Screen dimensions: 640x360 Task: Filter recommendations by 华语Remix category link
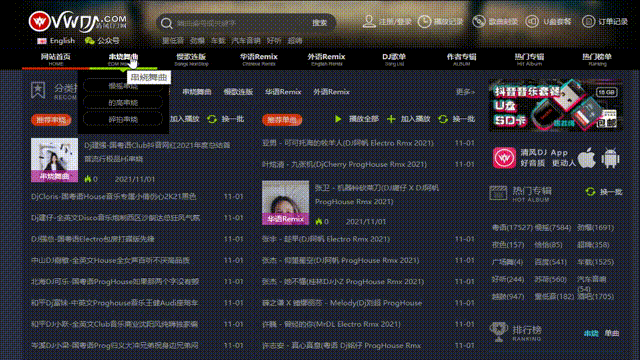pos(283,92)
